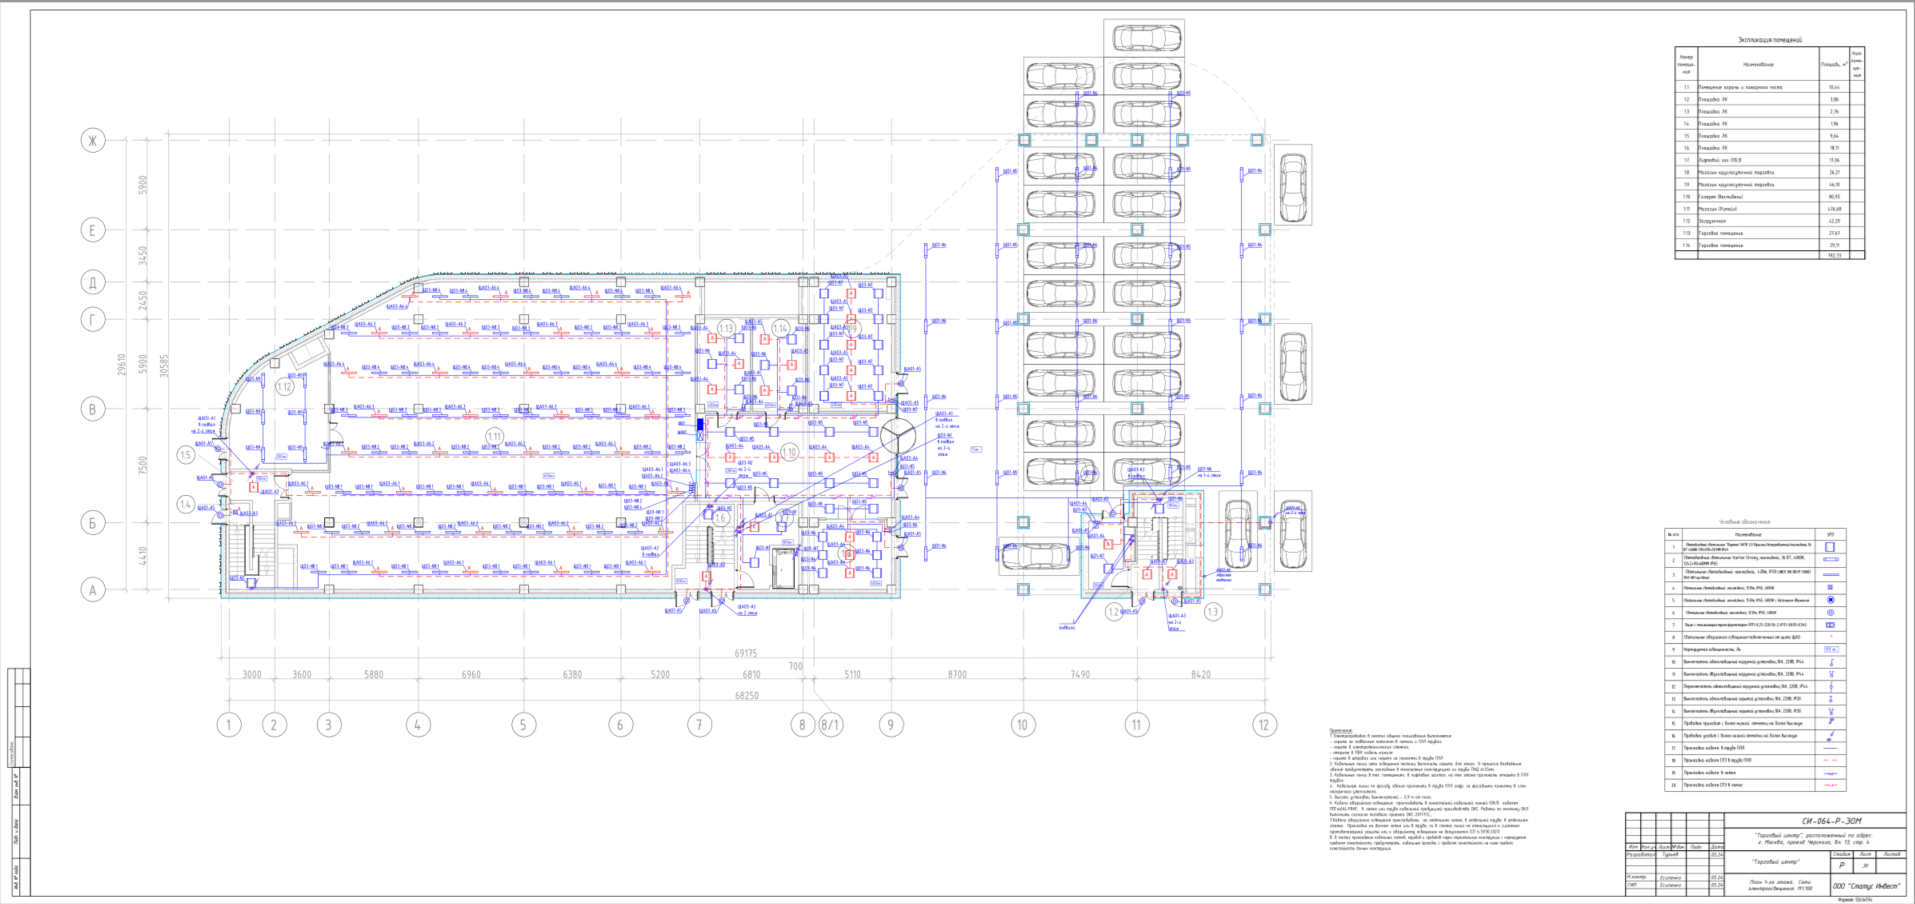Image resolution: width=1915 pixels, height=904 pixels.
Task: Click the Экспликация помещений table heading
Action: click(1770, 40)
